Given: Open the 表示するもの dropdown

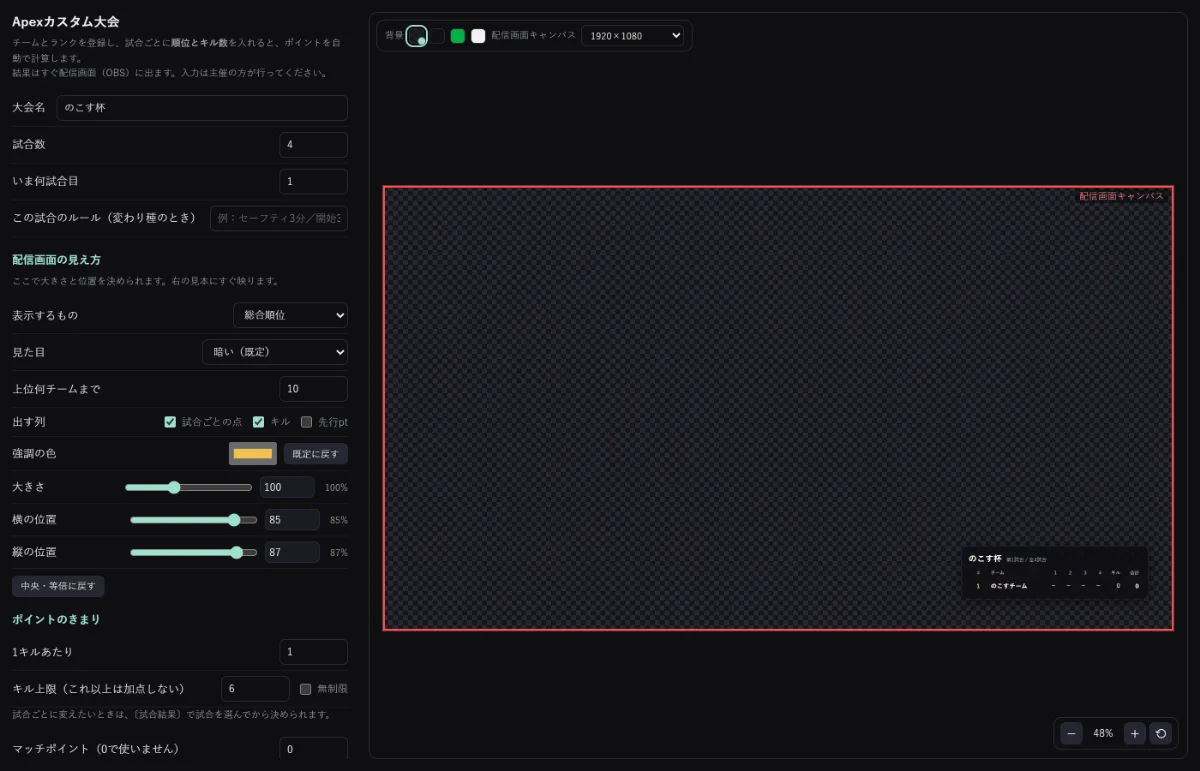Looking at the screenshot, I should [x=290, y=315].
